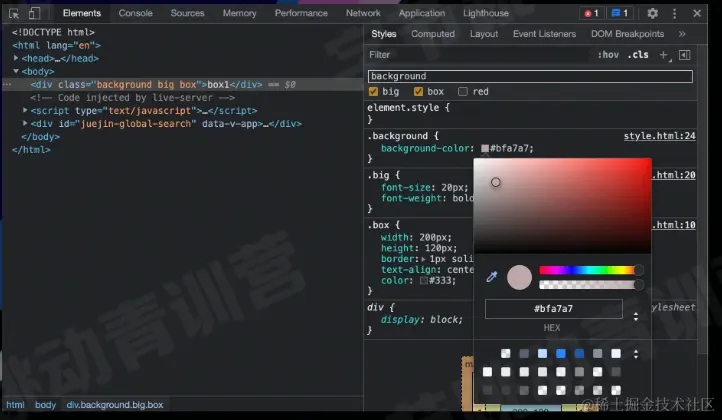Viewport: 722px width, 420px height.
Task: Toggle the computed styles sidebar icon
Action: (685, 55)
